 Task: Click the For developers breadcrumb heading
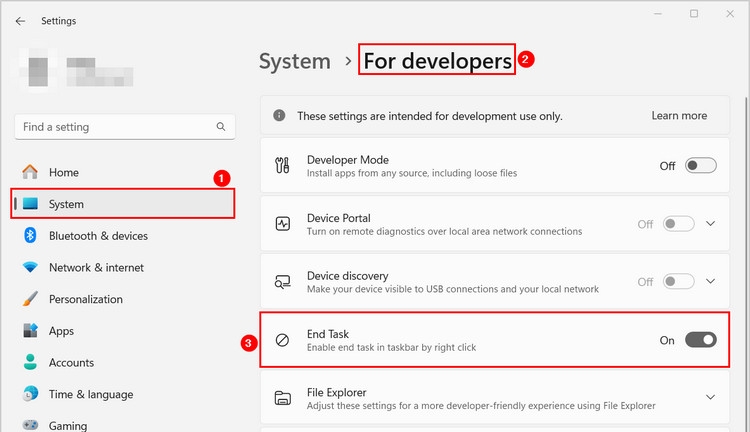pos(437,61)
